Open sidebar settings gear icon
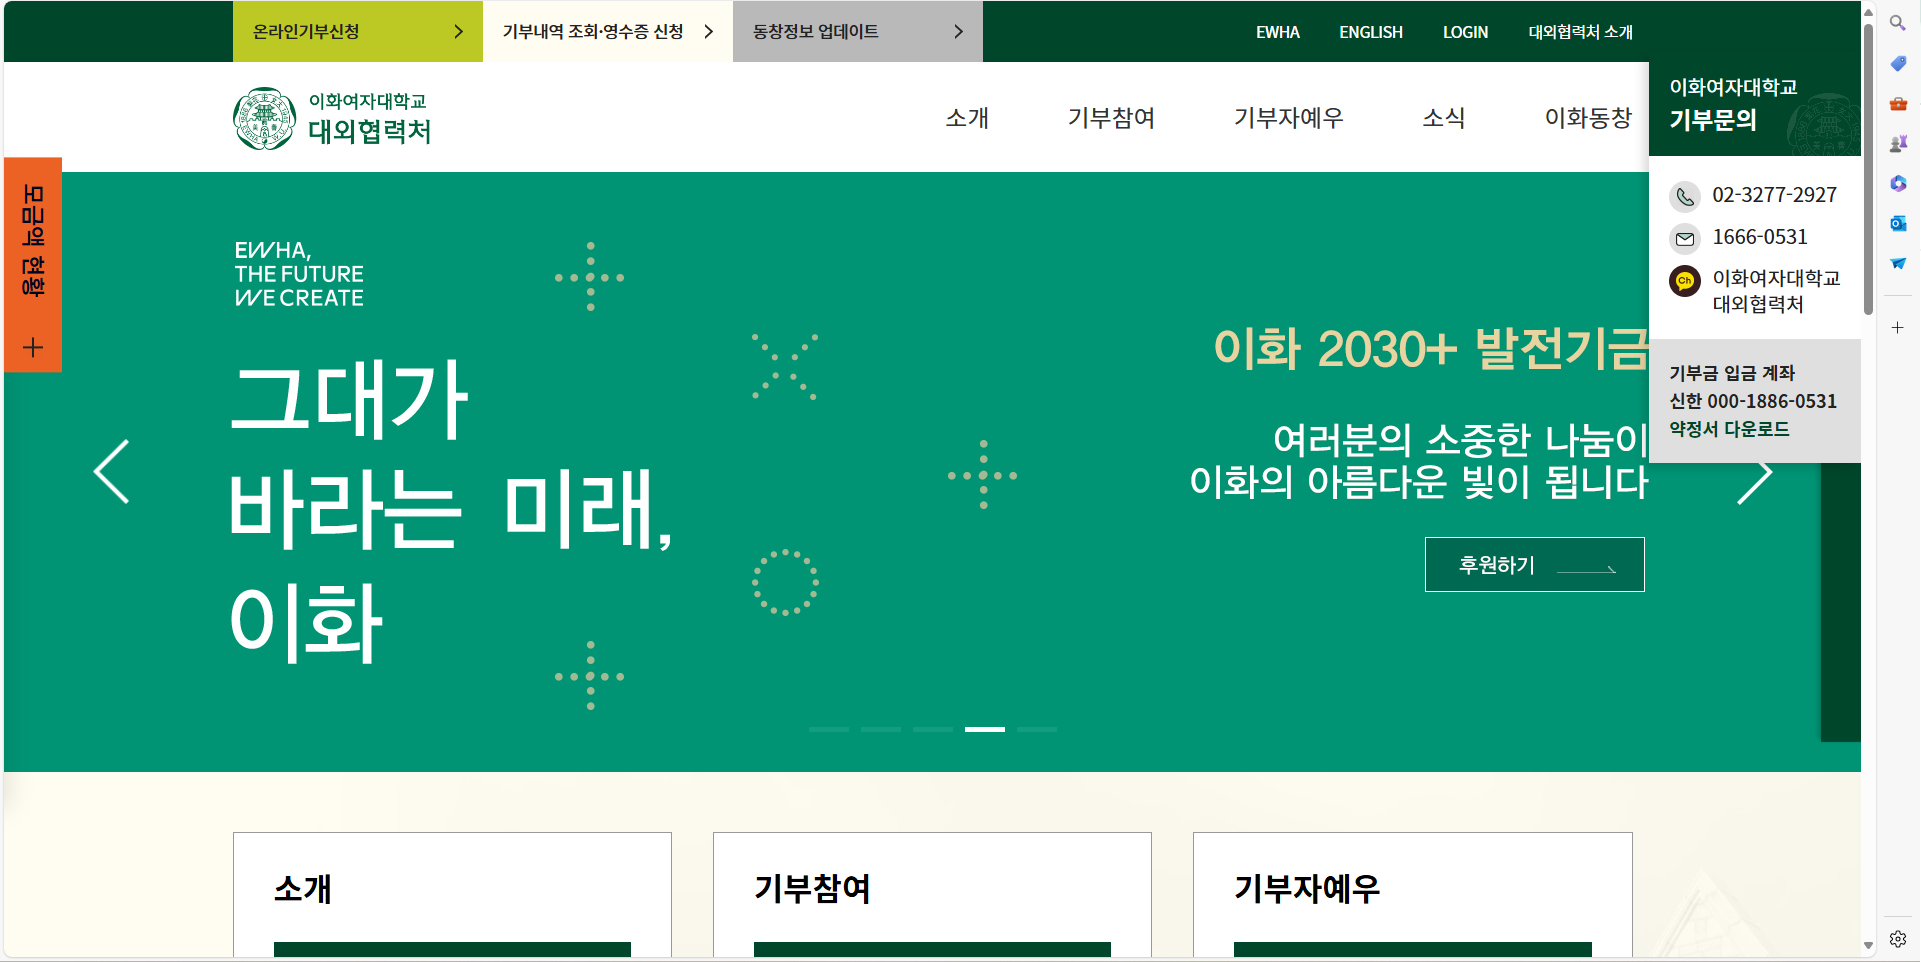The height and width of the screenshot is (962, 1921). click(x=1897, y=939)
